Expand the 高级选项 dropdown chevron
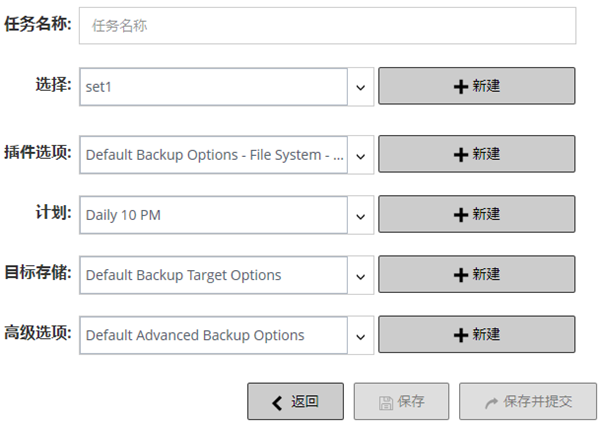This screenshot has height=426, width=604. (x=361, y=335)
